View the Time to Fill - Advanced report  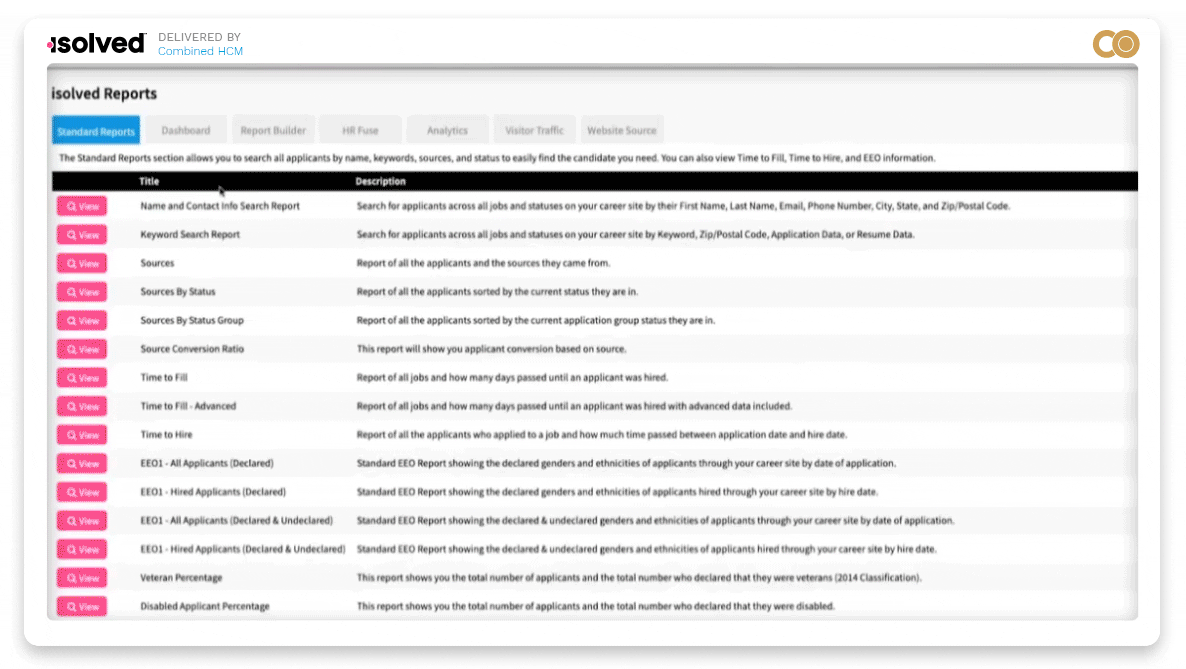(x=82, y=406)
